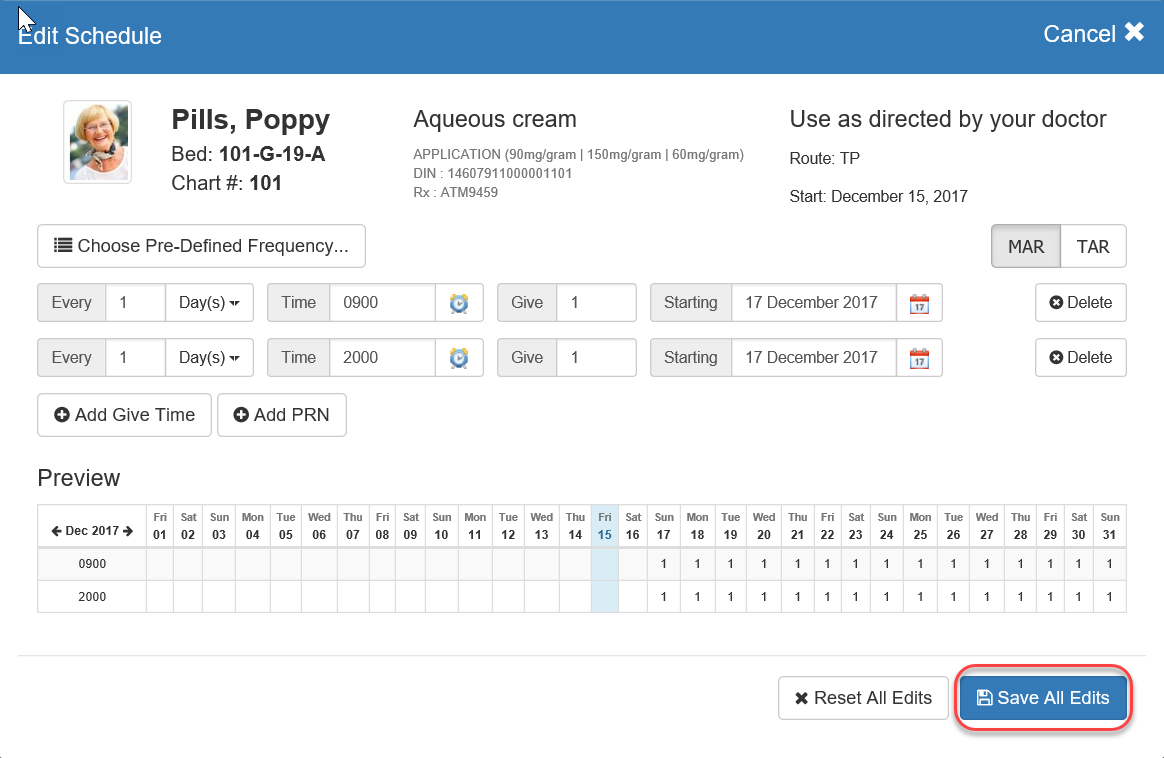Open calendar picker for second Starting date
The image size is (1164, 758).
tap(919, 358)
